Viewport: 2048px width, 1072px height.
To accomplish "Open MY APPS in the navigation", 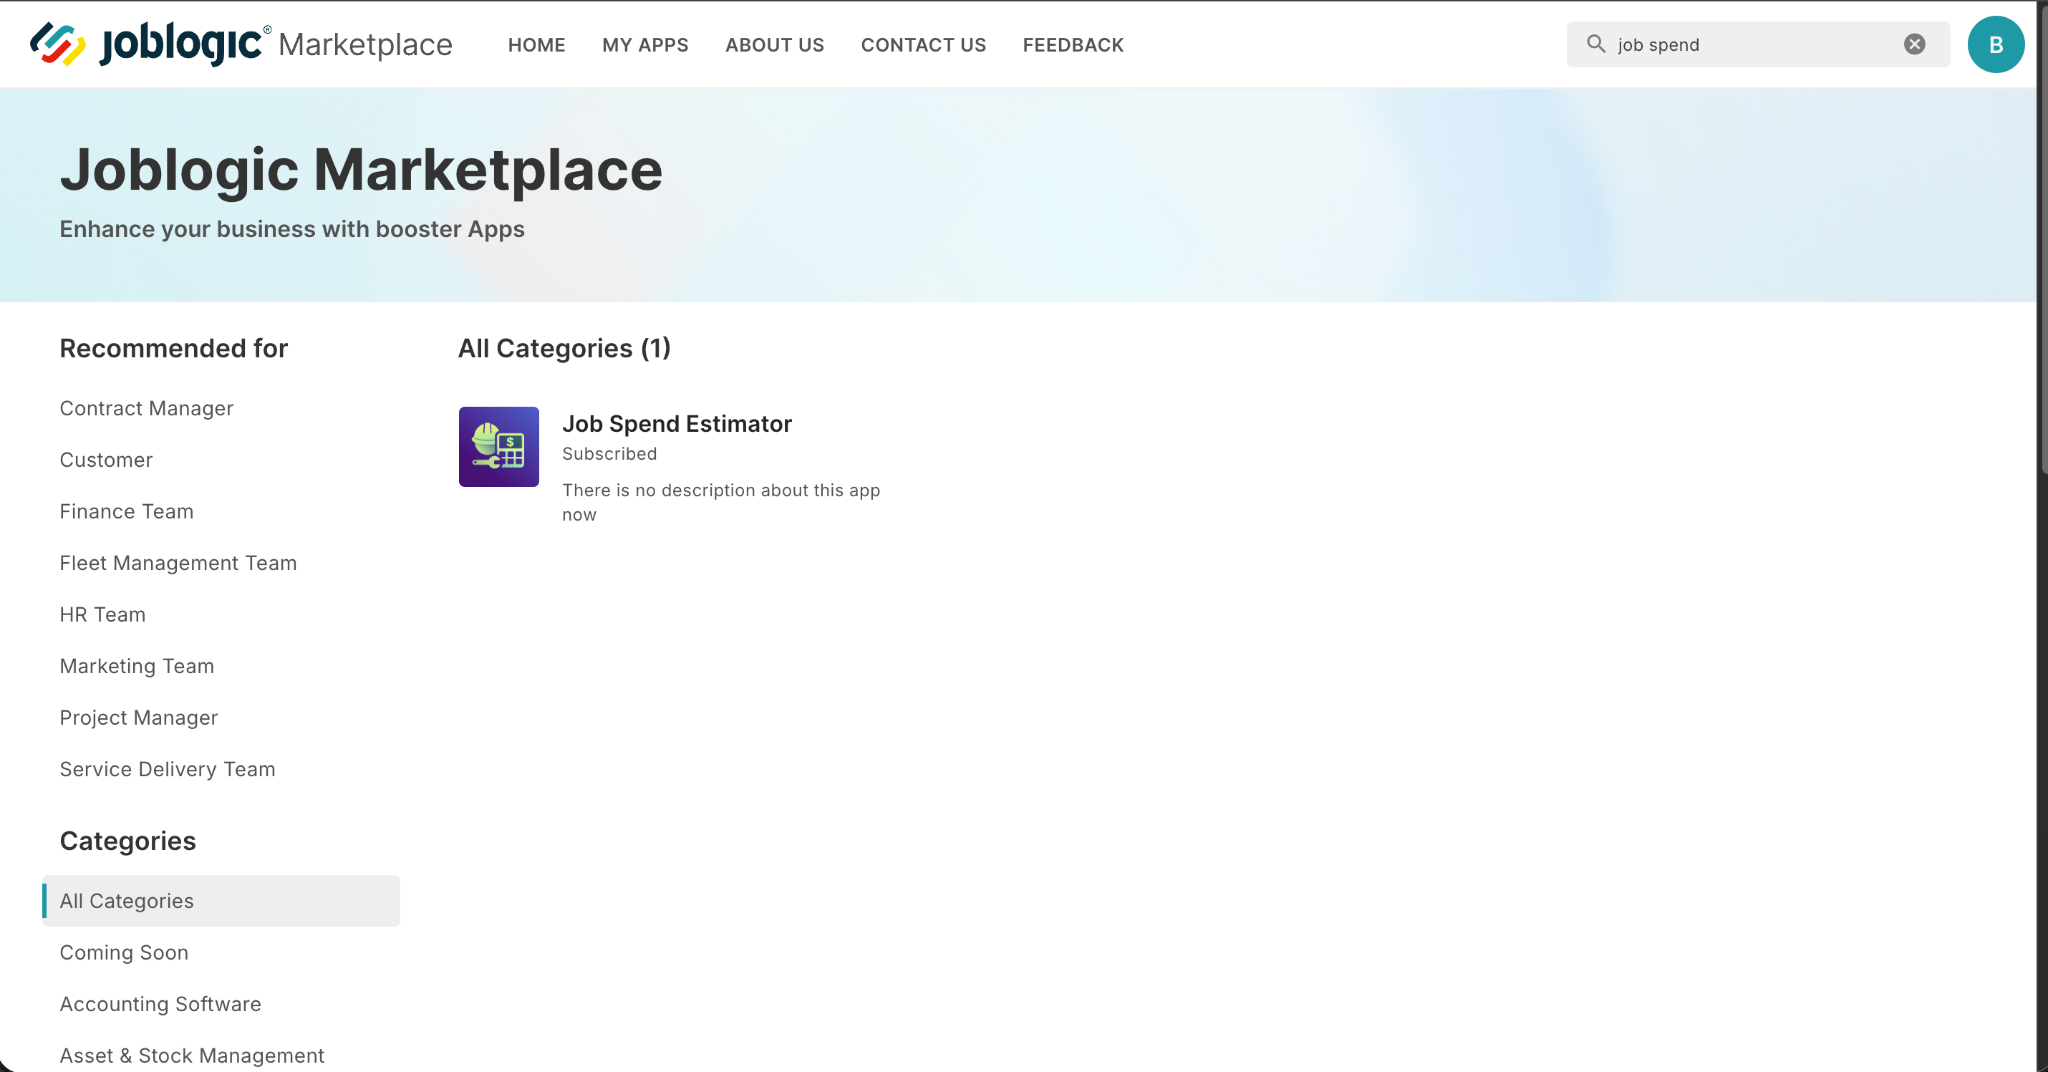I will [645, 45].
